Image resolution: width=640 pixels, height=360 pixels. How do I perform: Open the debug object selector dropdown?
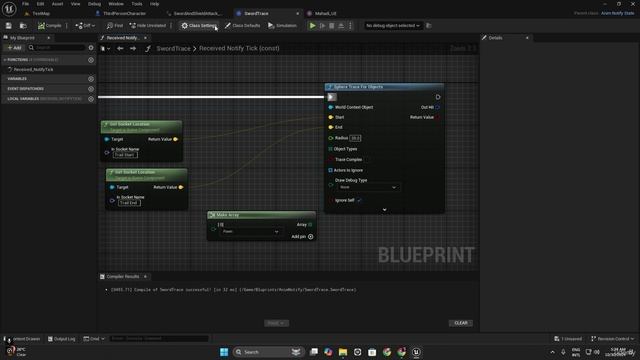click(x=392, y=26)
